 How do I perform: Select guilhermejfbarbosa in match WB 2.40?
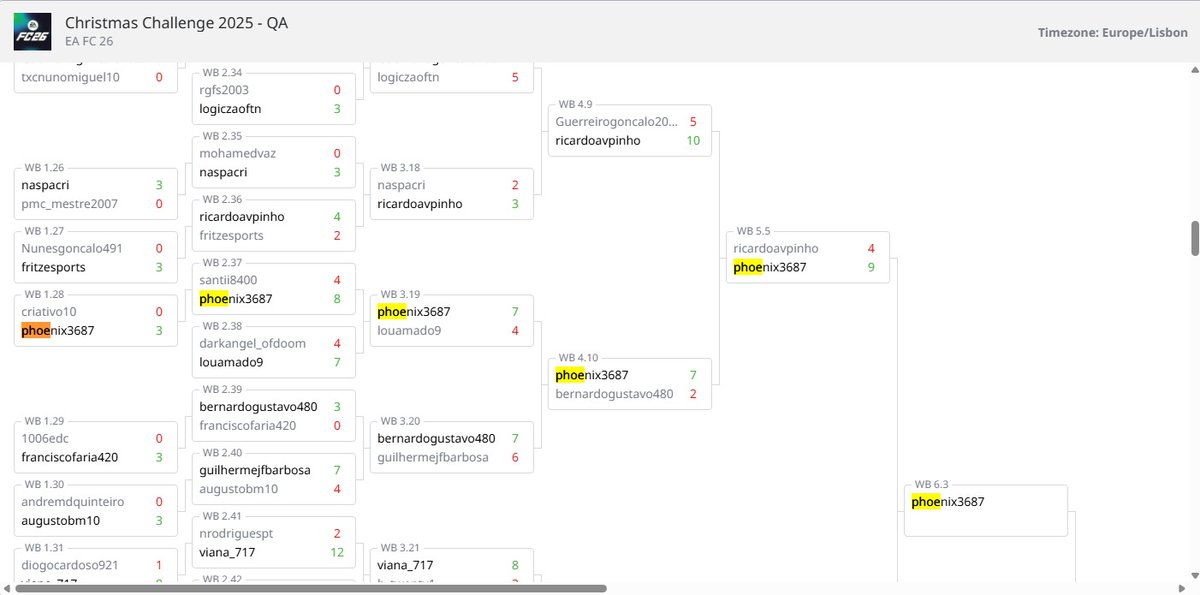coord(255,470)
